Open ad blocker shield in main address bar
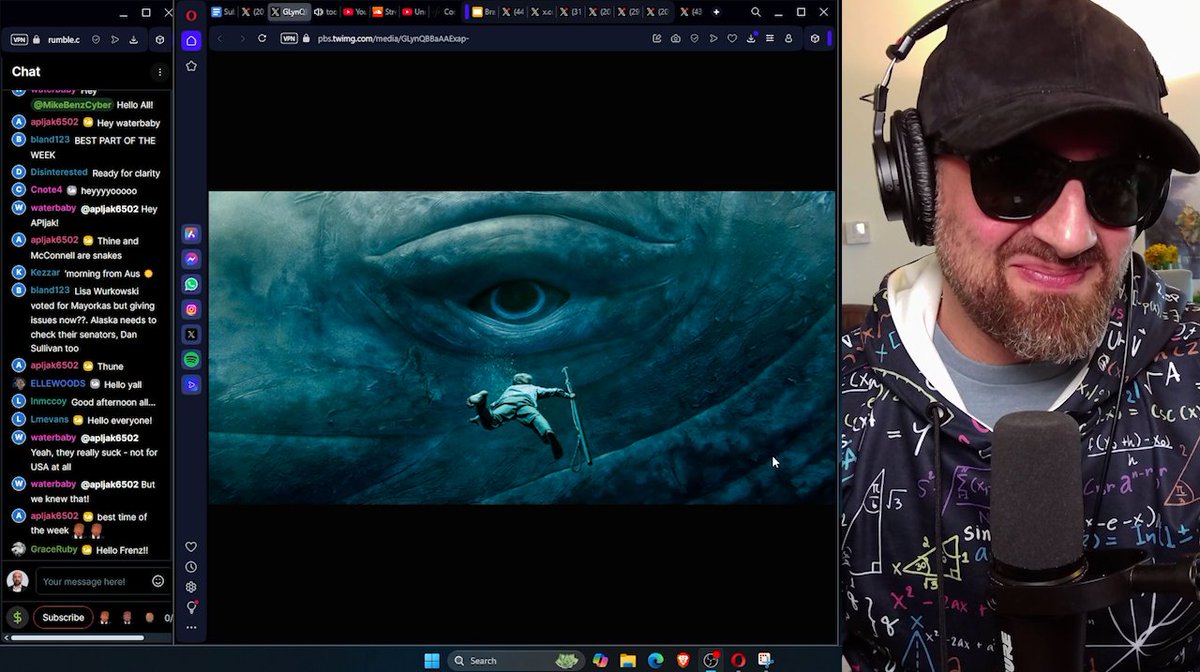The height and width of the screenshot is (672, 1200). coord(694,38)
